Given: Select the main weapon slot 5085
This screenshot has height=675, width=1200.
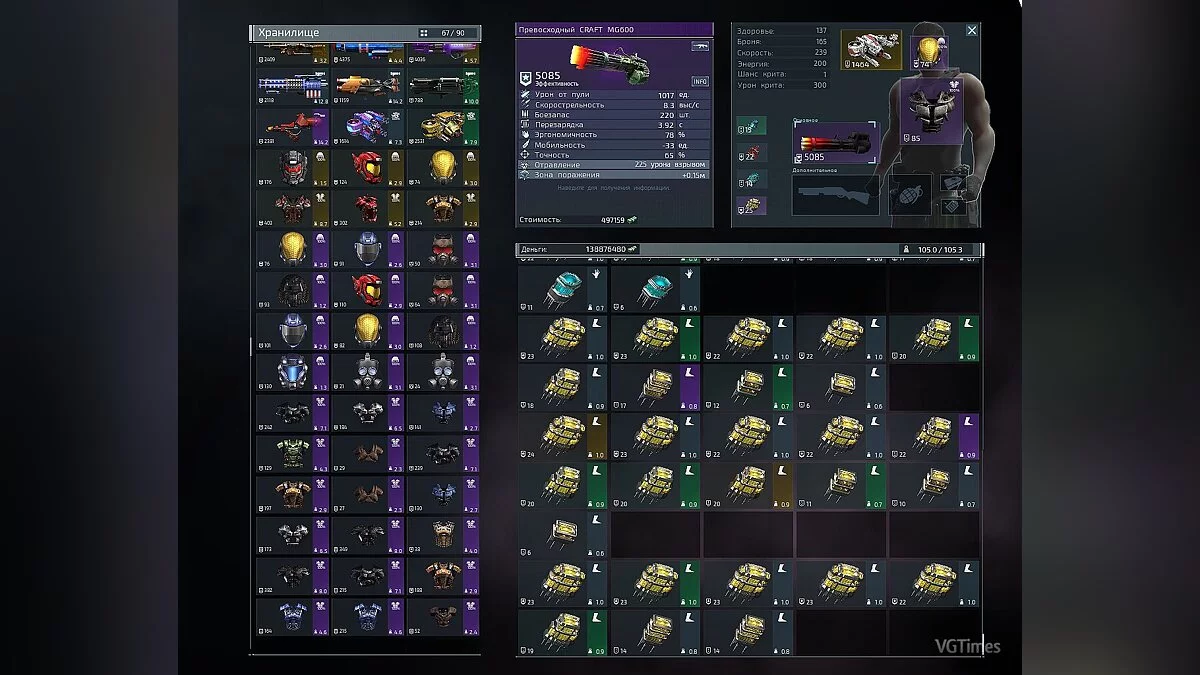Looking at the screenshot, I should [x=836, y=144].
